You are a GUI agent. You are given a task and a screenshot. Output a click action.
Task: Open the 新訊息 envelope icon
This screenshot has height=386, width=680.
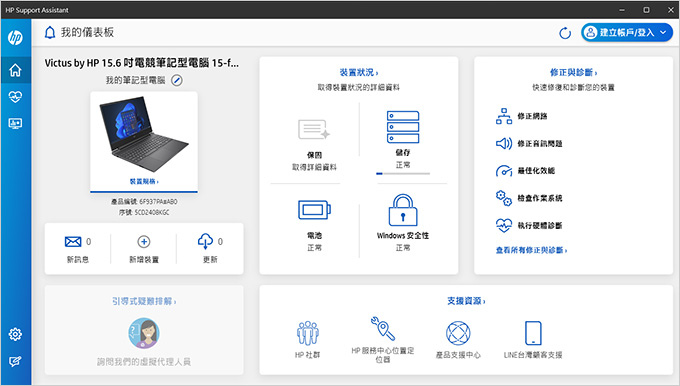[x=73, y=242]
